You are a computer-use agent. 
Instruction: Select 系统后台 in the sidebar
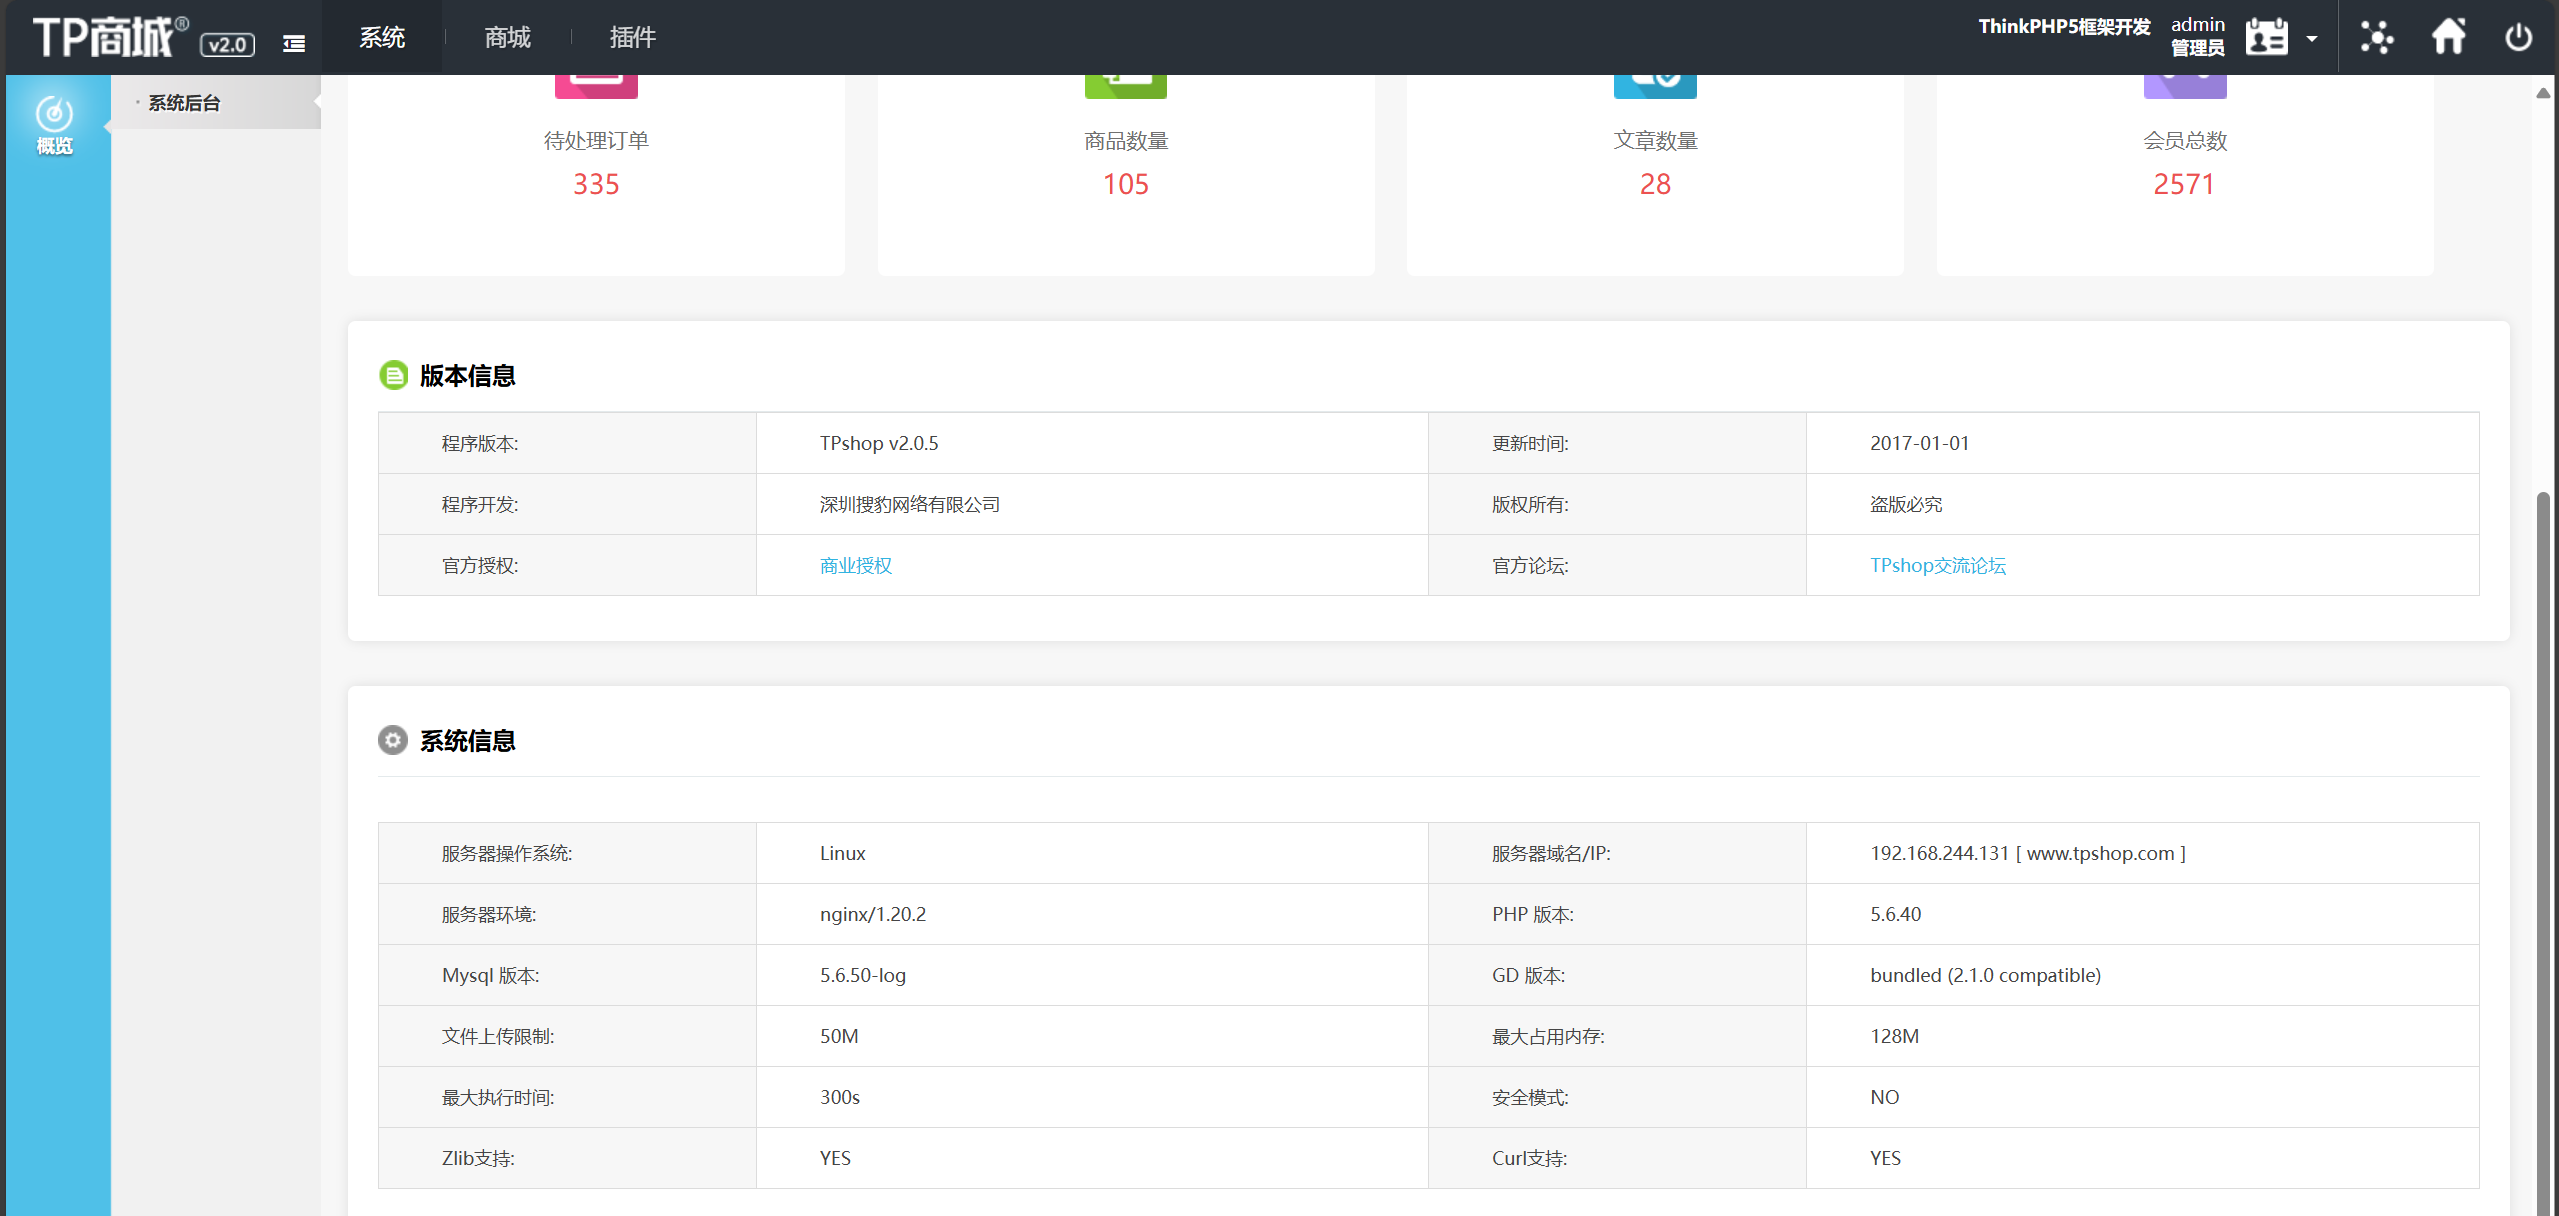click(184, 103)
